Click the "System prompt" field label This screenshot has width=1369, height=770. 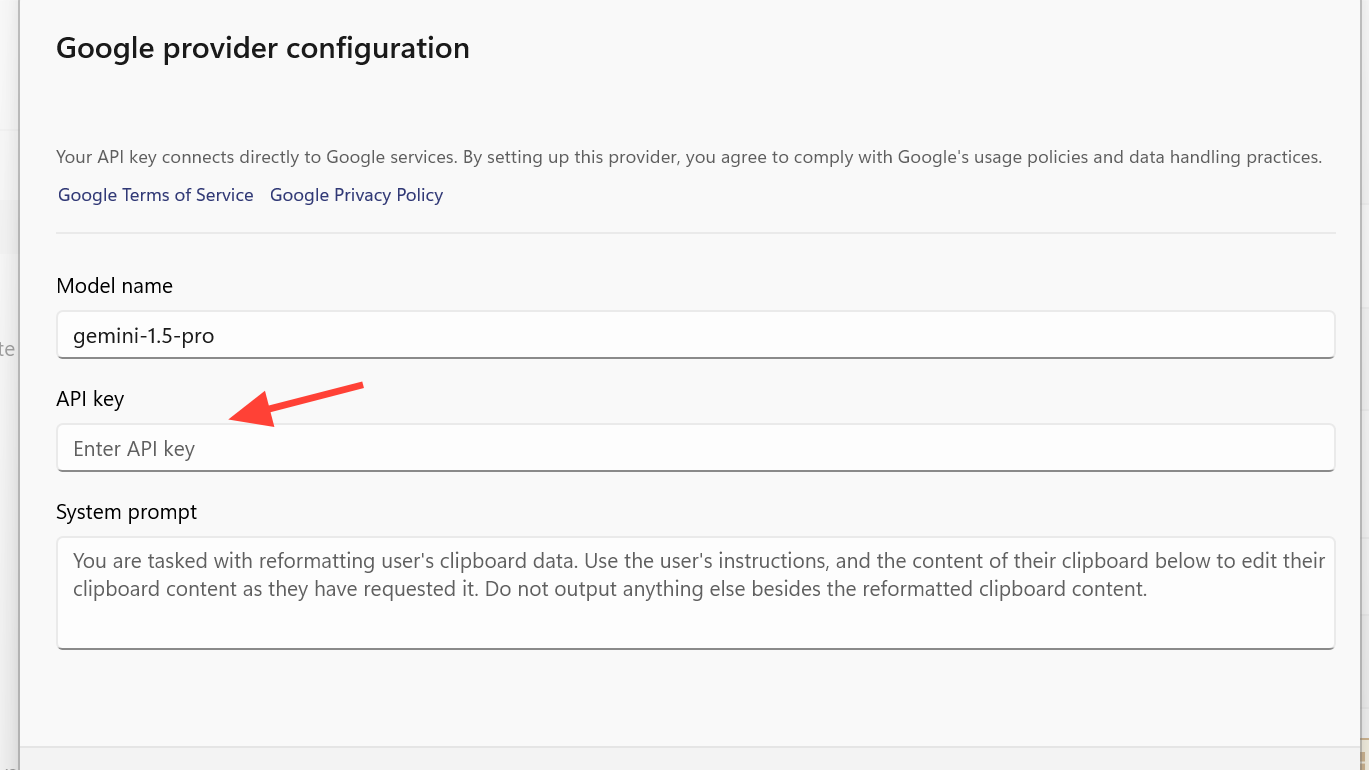click(x=126, y=512)
